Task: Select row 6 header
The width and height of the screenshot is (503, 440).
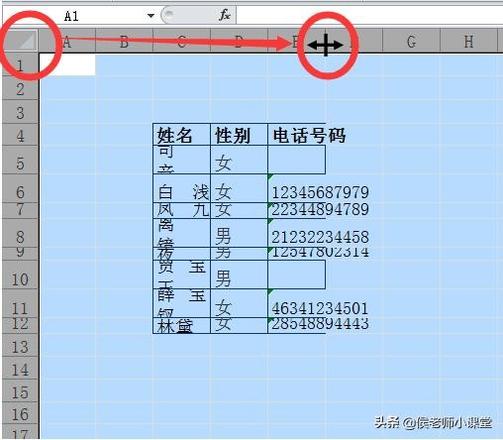Action: pos(20,189)
